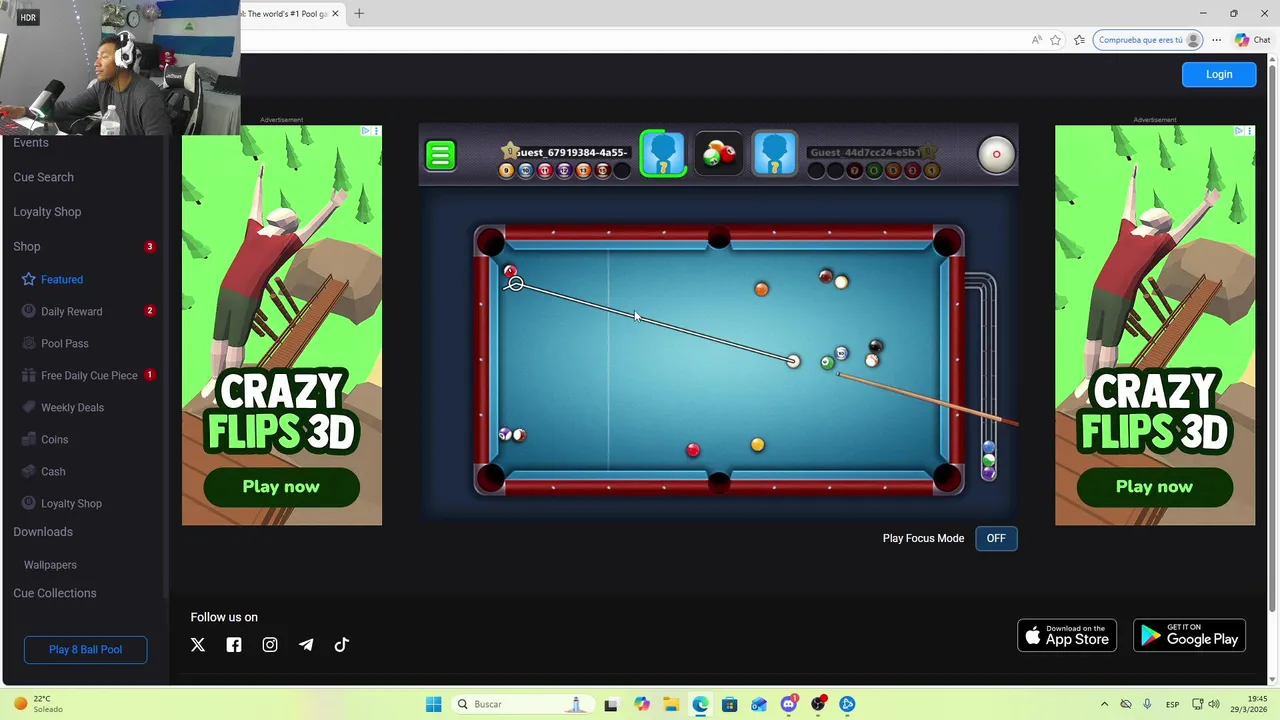Open Cue Search in the sidebar
Screen dimensions: 1280x720
click(43, 177)
